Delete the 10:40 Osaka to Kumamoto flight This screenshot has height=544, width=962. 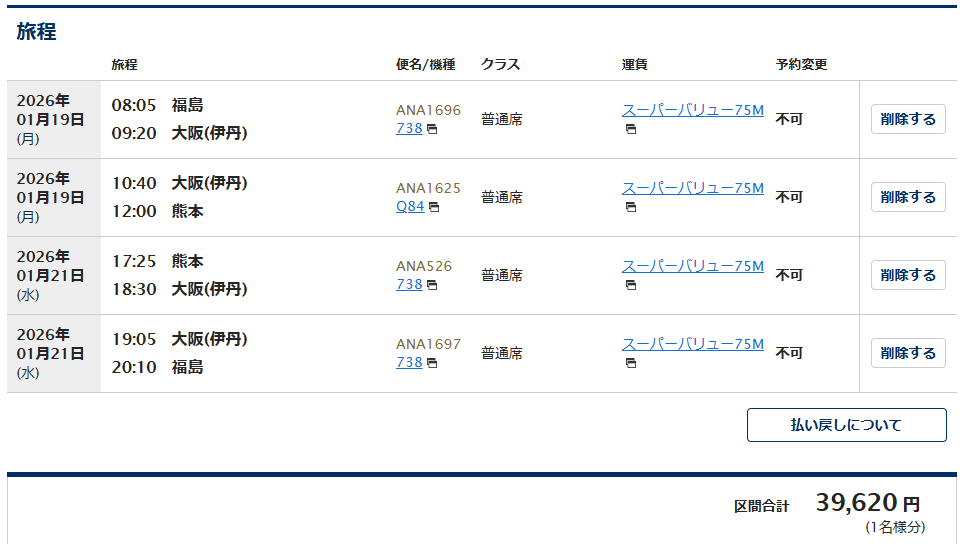click(908, 197)
